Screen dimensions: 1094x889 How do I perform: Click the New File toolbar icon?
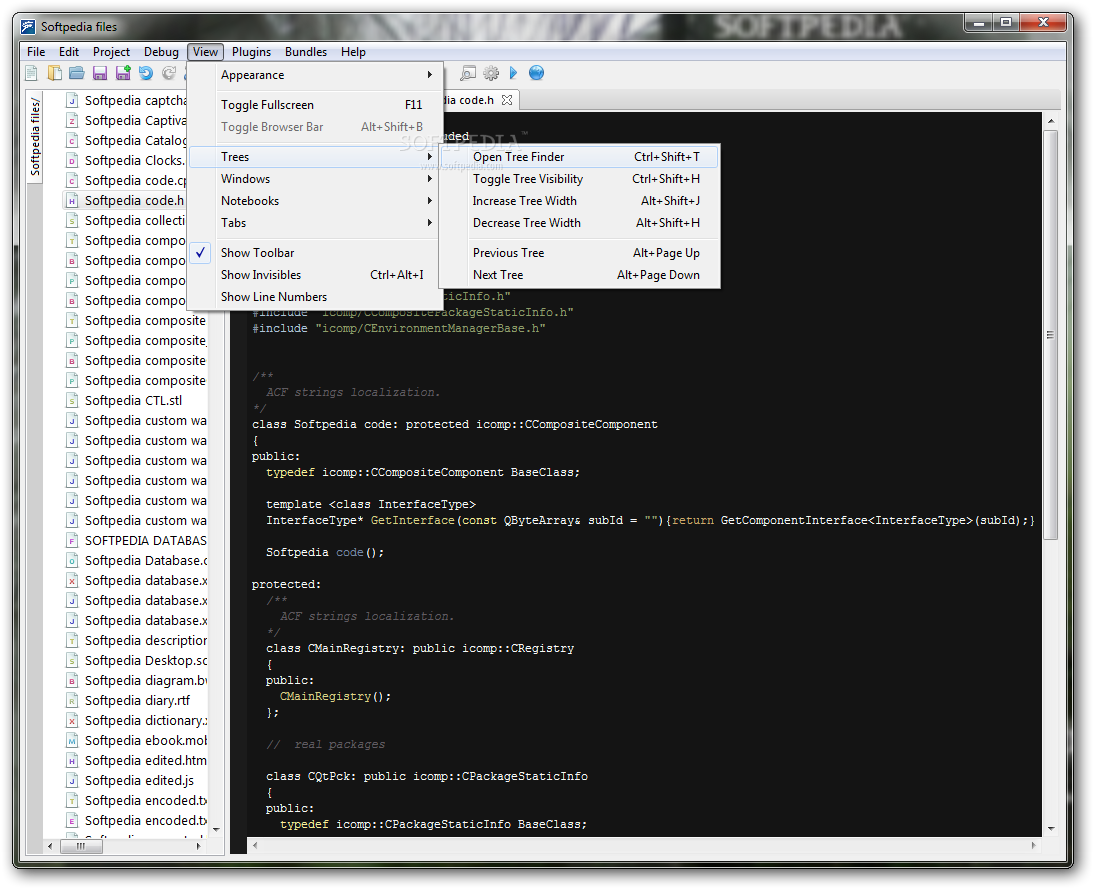31,73
